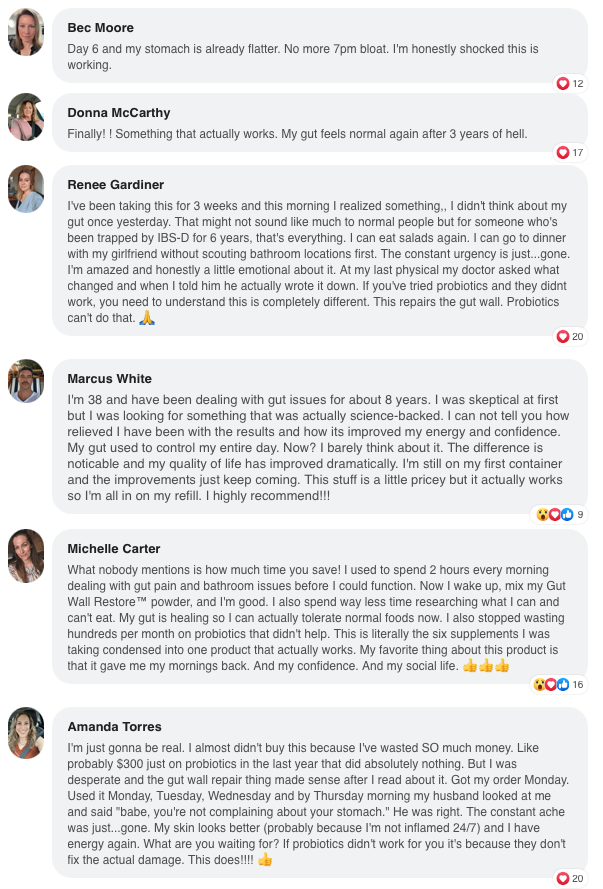603x889 pixels.
Task: Visit Donna McCarthy's profile via her name
Action: tap(118, 113)
